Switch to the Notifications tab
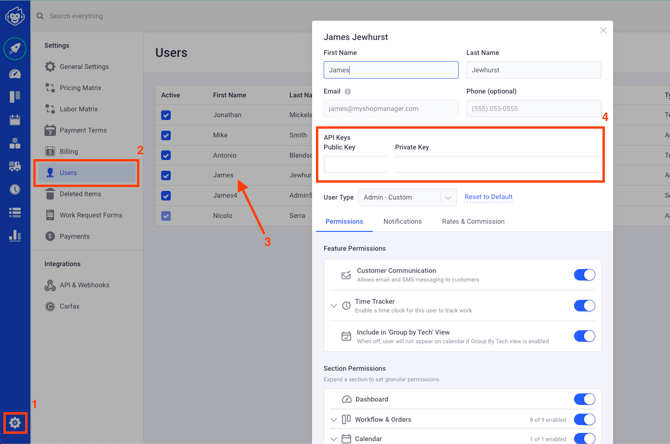 402,222
